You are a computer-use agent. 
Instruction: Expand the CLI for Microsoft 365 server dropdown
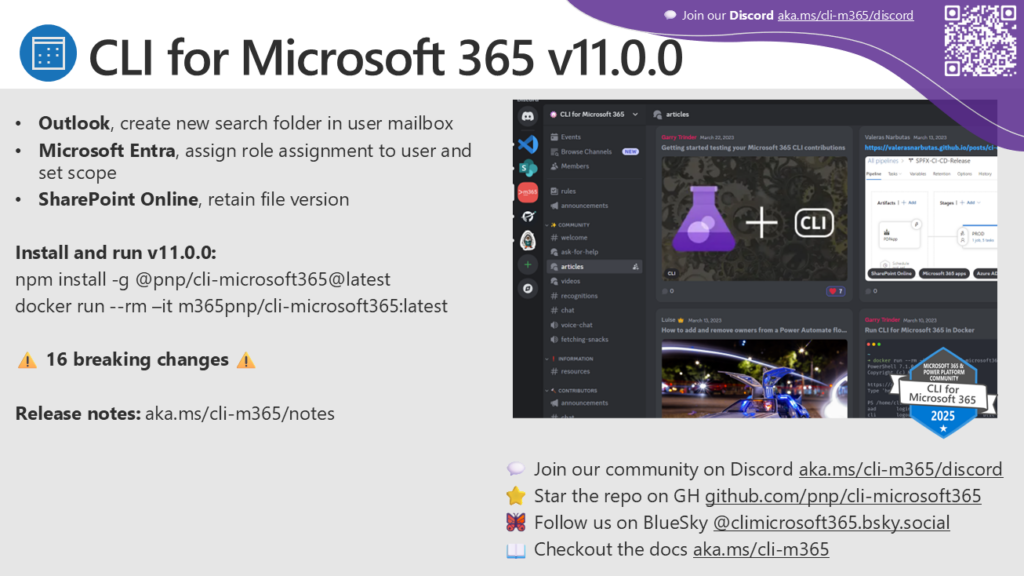634,115
